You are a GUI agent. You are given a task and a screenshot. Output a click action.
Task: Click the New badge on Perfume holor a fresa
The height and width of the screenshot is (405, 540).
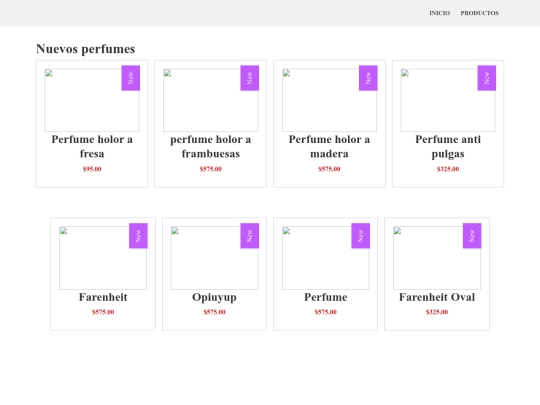[x=131, y=78]
